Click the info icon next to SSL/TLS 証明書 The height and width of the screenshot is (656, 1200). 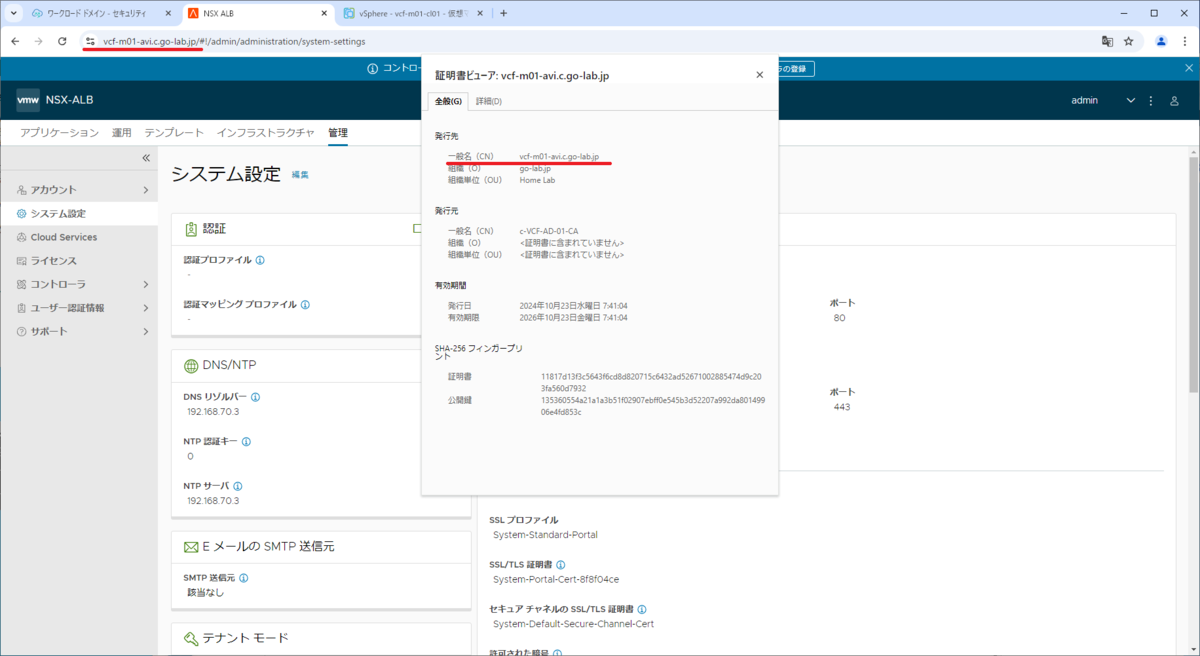(561, 565)
